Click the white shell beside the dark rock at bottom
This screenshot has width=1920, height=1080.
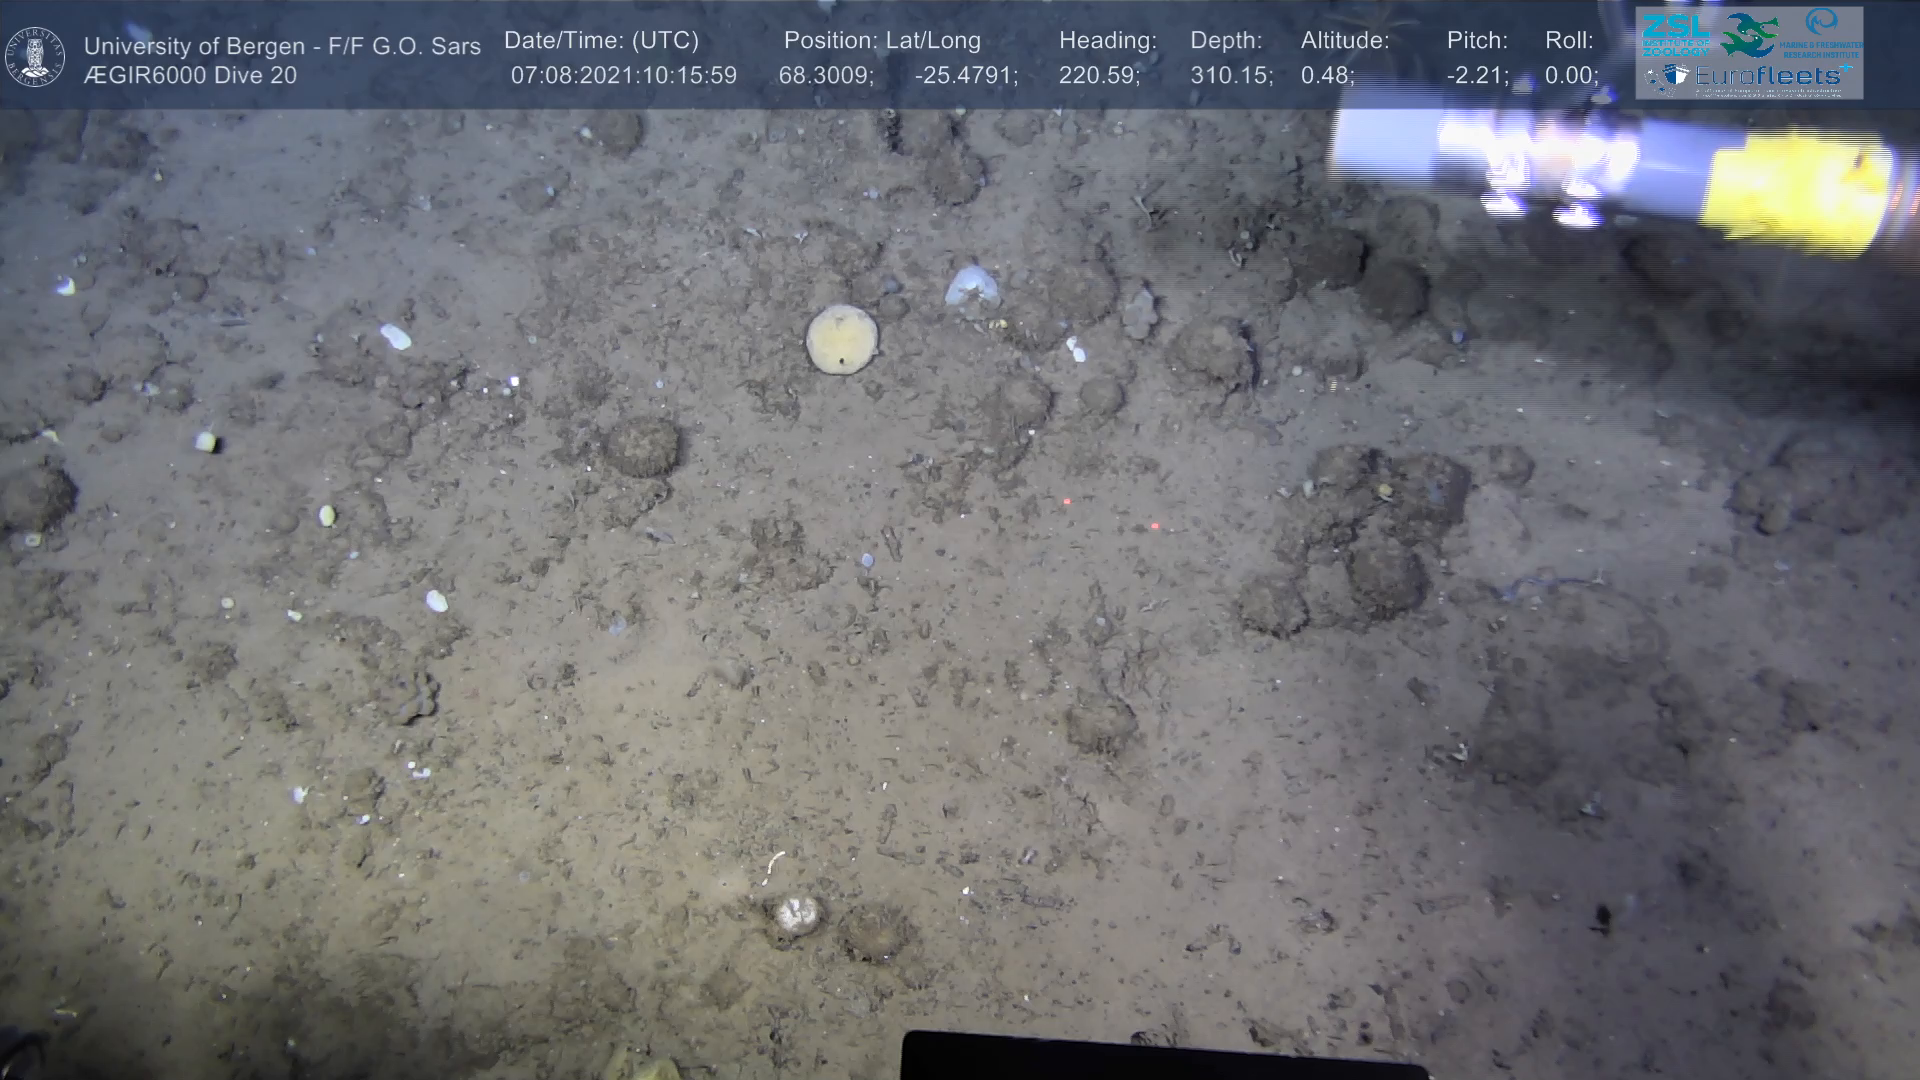pyautogui.click(x=798, y=914)
